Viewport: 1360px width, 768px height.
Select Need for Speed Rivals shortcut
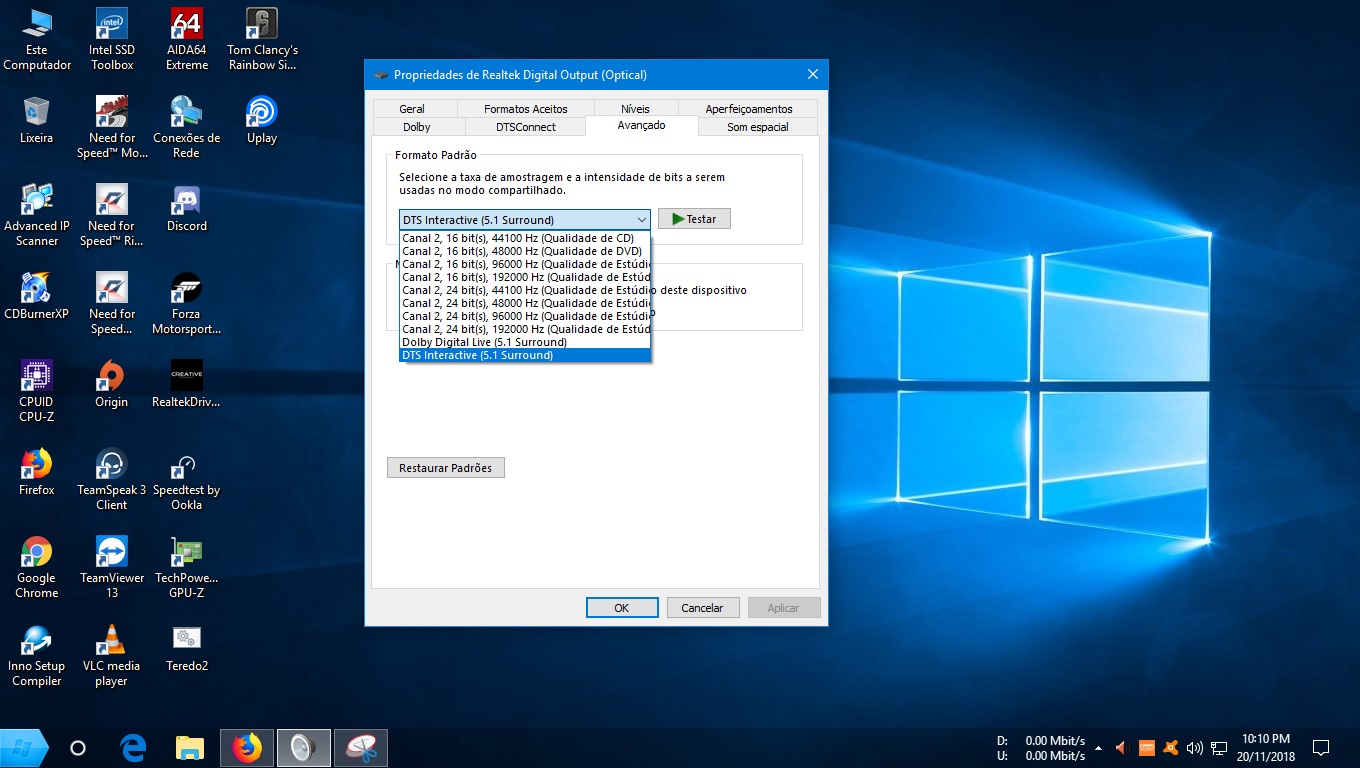(112, 216)
